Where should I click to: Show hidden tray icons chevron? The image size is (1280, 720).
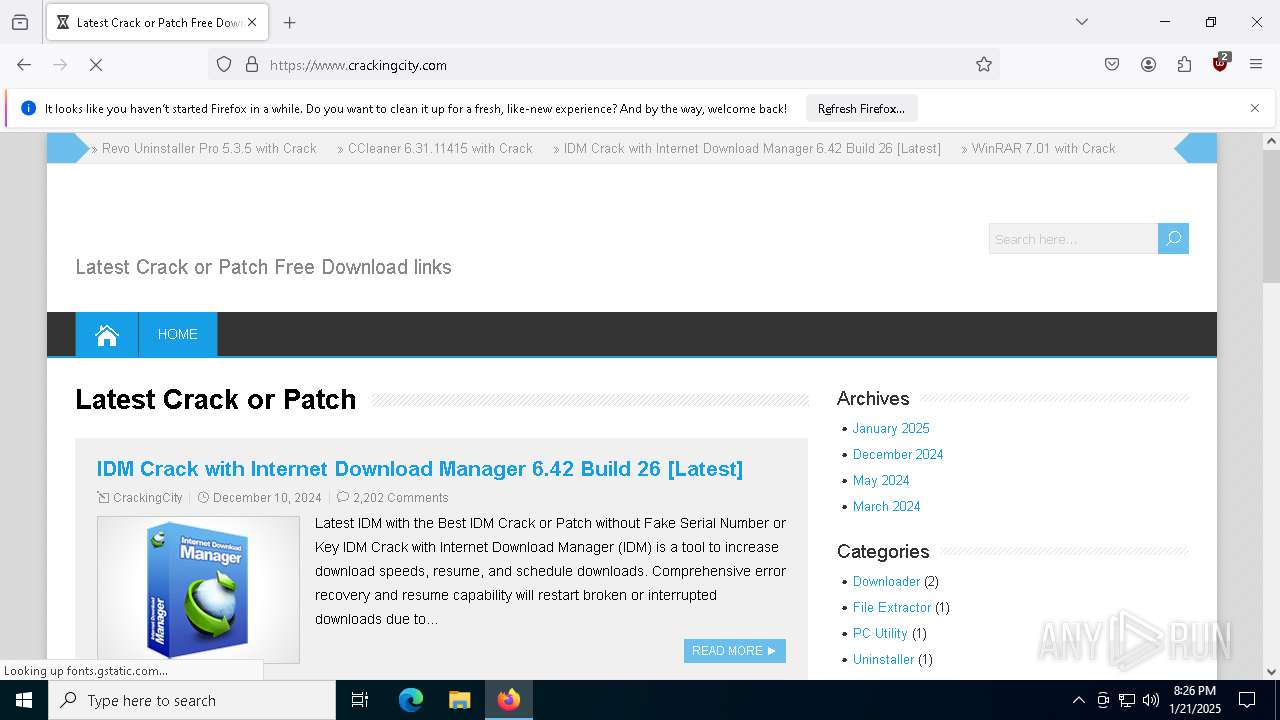click(x=1078, y=700)
